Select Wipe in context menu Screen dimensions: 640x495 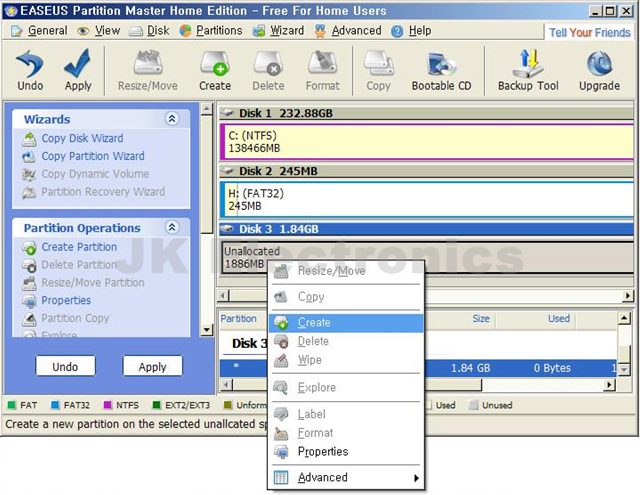pos(346,360)
